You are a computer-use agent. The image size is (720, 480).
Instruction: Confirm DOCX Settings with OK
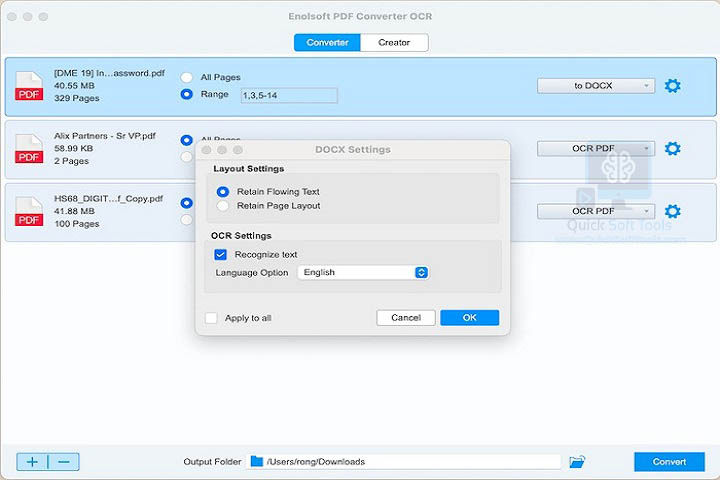(x=470, y=317)
